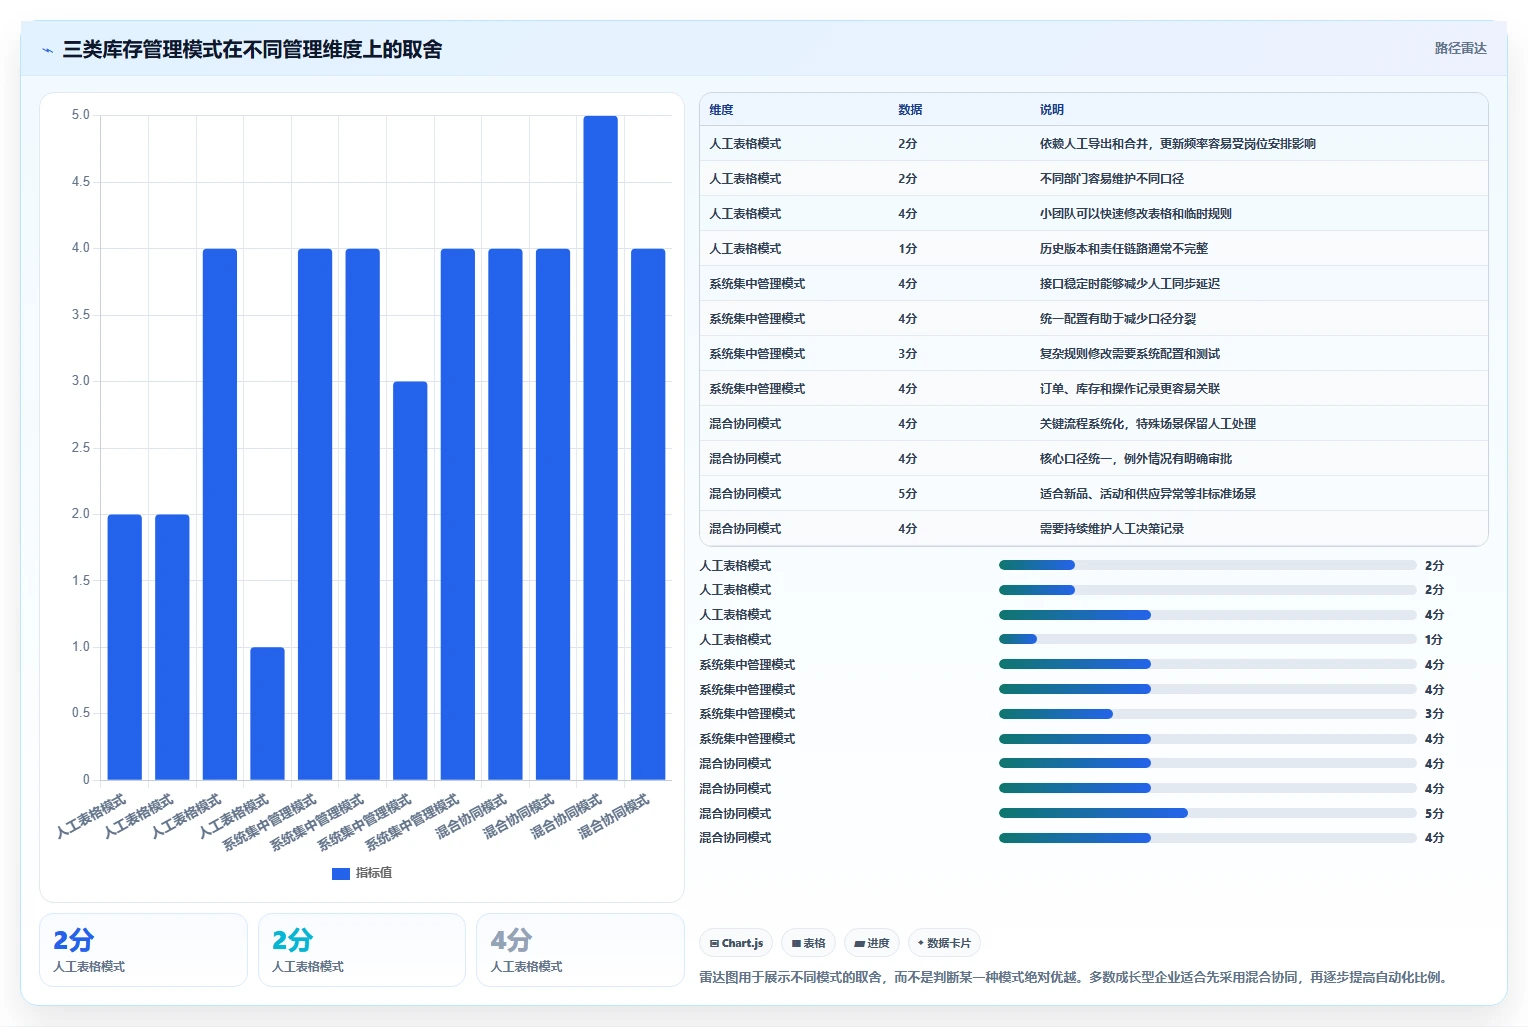Select the row 不同部门容易维护不同口径
This screenshot has height=1027, width=1528.
[x=1094, y=179]
